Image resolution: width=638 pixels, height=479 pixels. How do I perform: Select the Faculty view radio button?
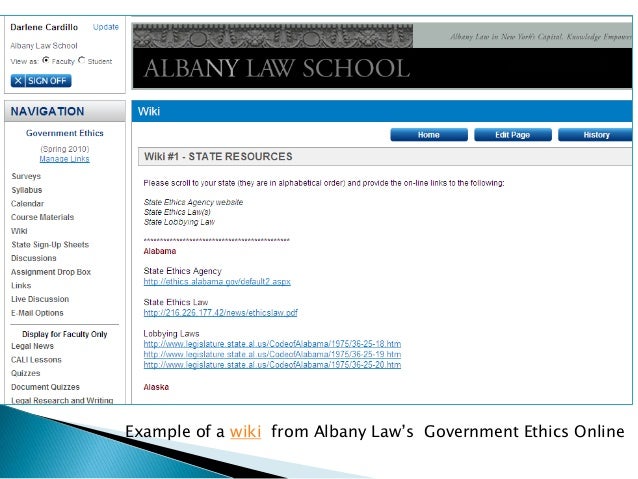pos(46,60)
